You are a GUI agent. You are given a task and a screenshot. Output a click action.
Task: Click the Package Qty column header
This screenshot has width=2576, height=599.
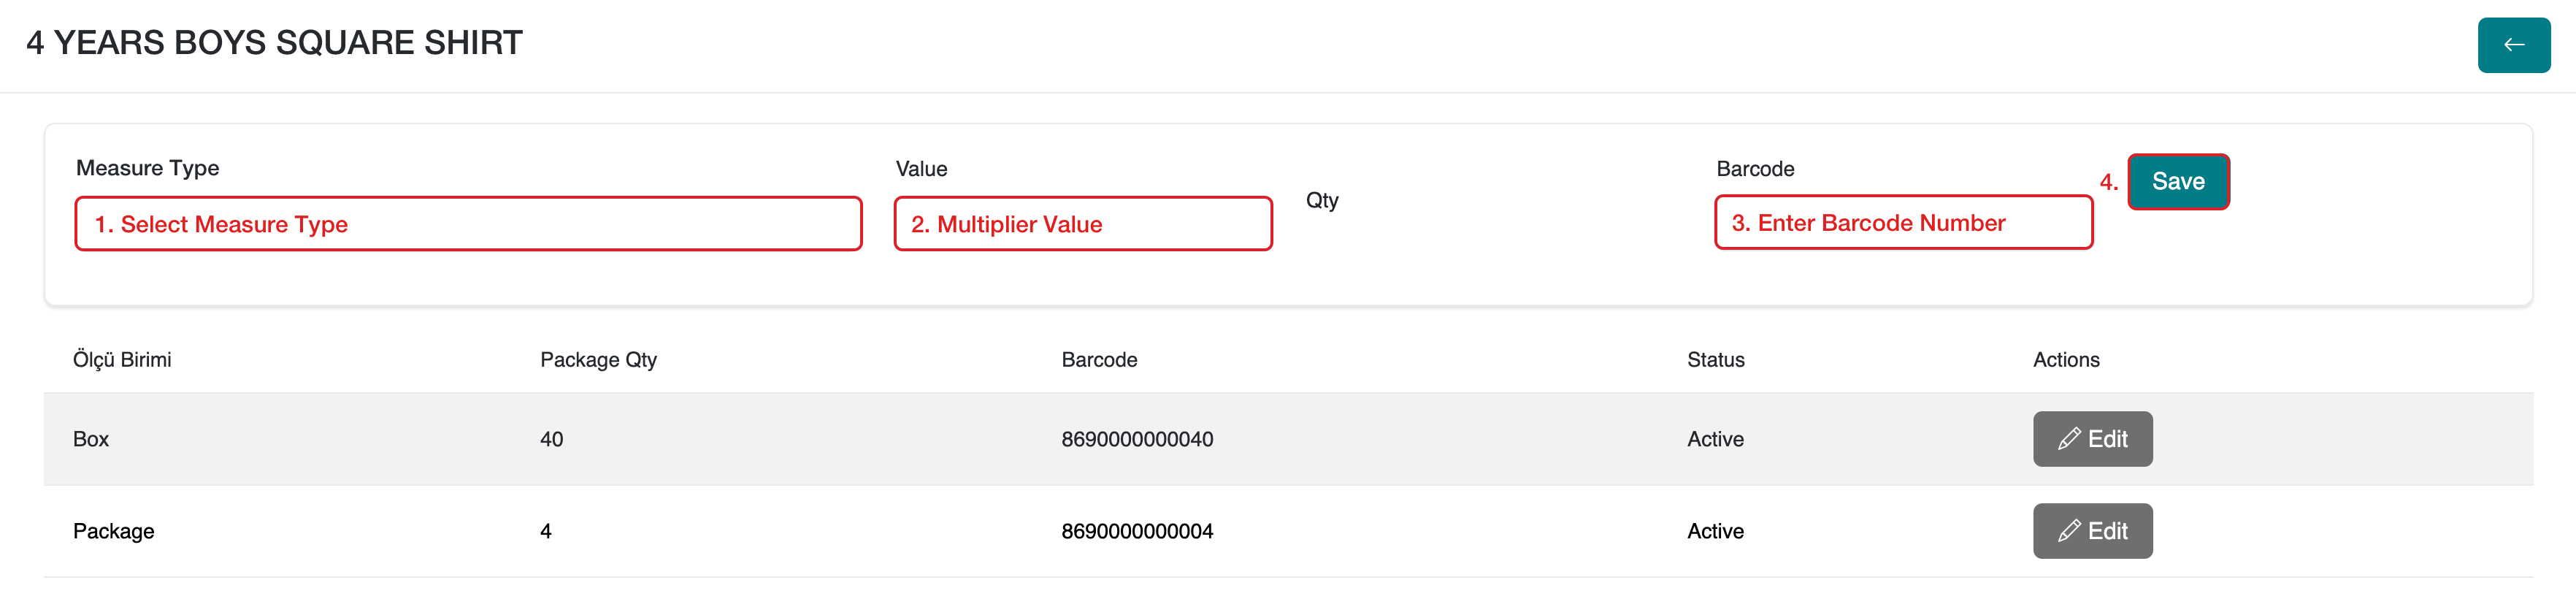click(598, 360)
